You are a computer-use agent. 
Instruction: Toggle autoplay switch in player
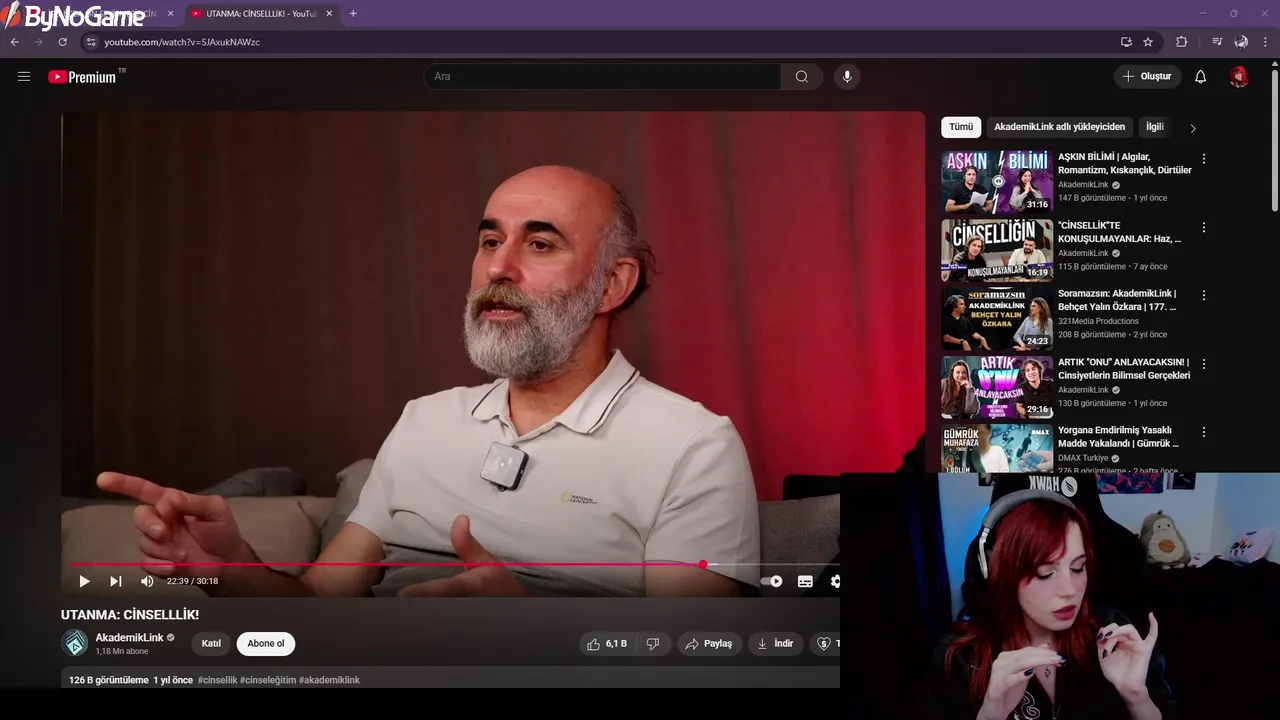tap(772, 581)
